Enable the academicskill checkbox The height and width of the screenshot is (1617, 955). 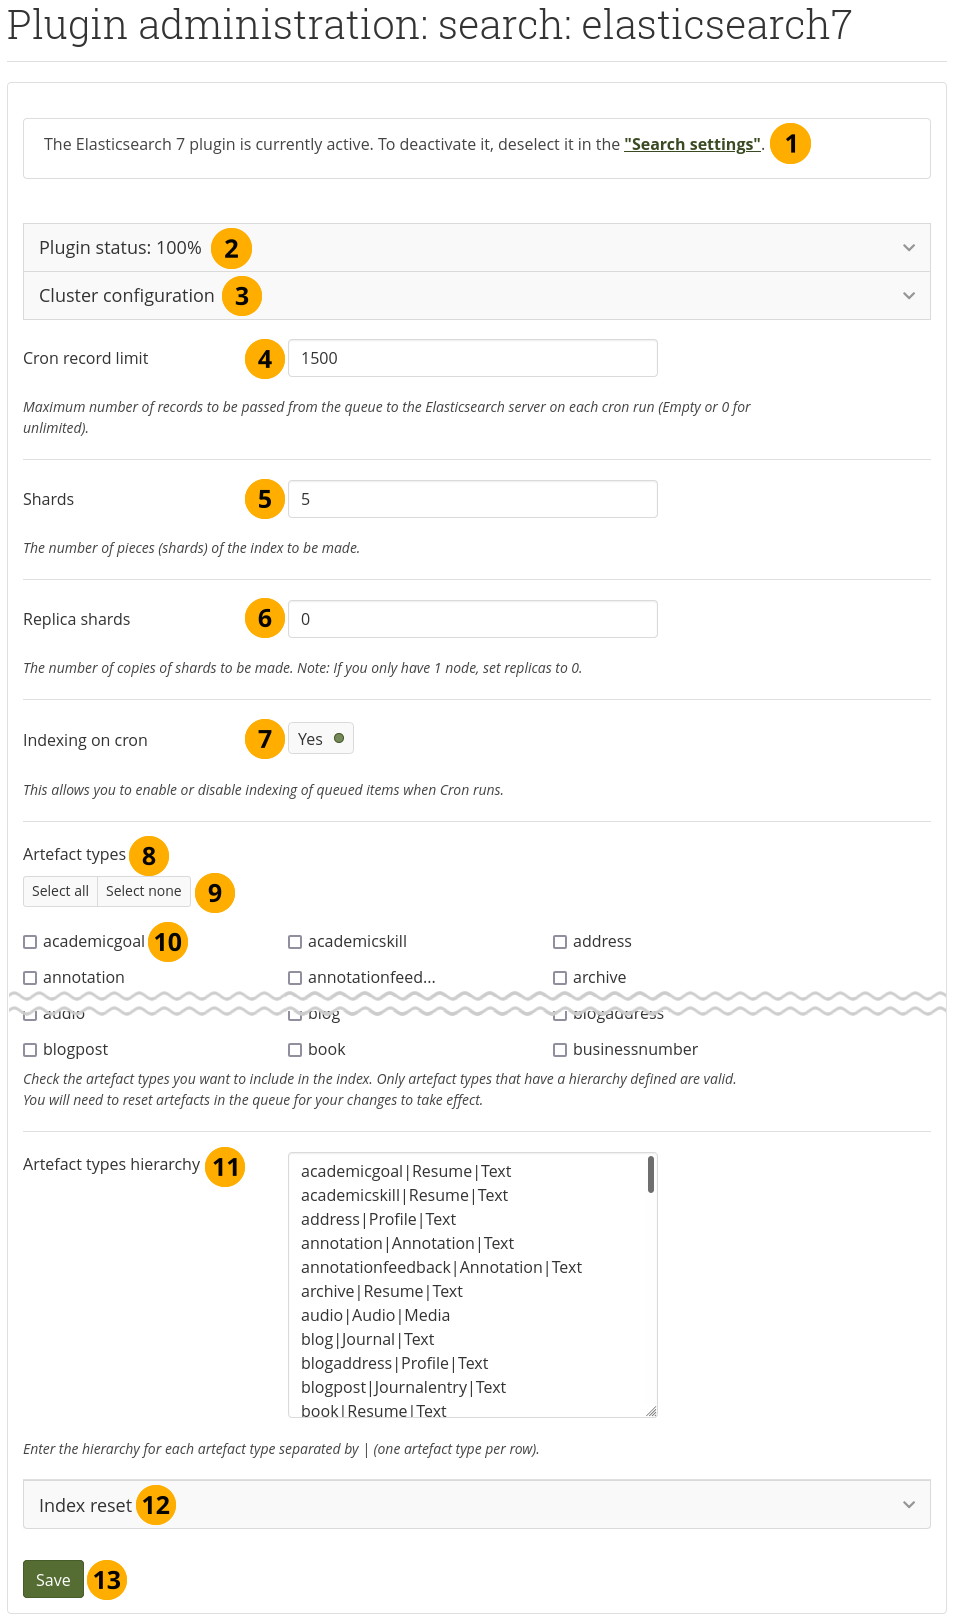(295, 942)
